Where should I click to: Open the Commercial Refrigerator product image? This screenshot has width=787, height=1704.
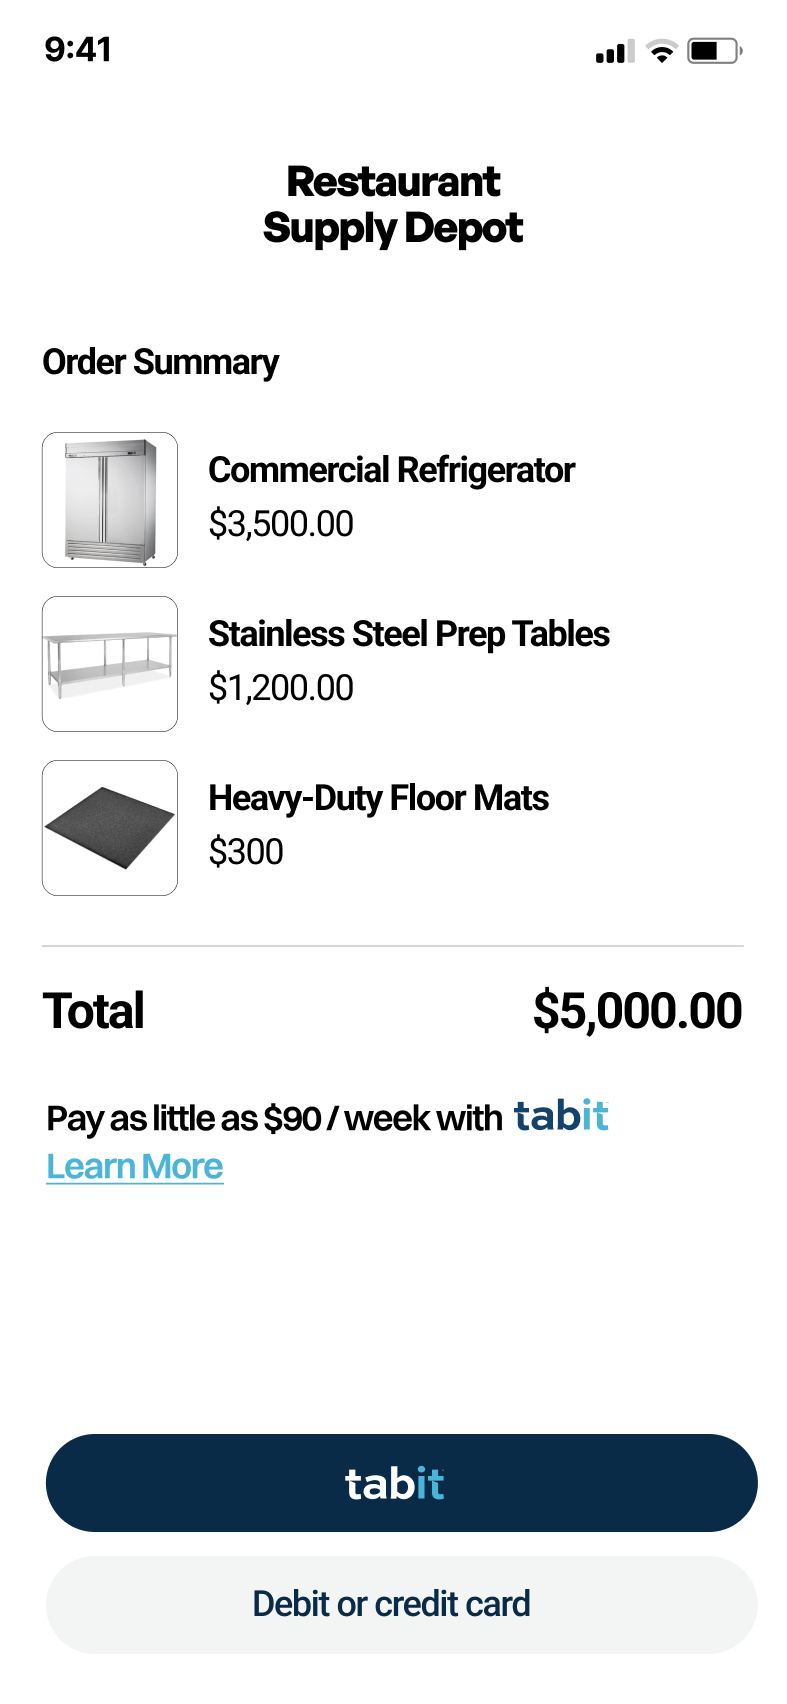pos(110,500)
